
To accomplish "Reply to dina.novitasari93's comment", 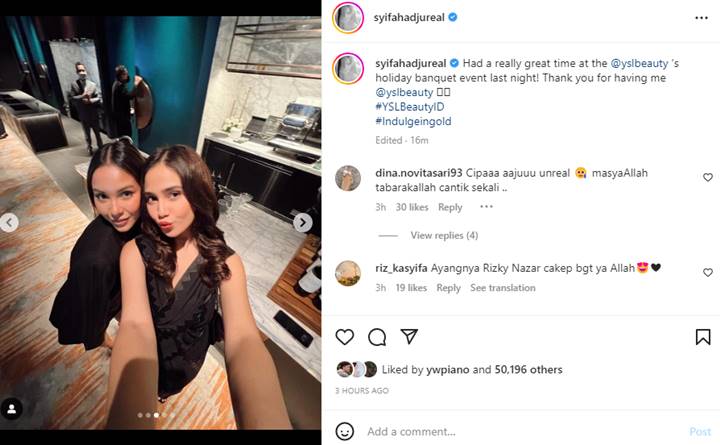I will 450,208.
